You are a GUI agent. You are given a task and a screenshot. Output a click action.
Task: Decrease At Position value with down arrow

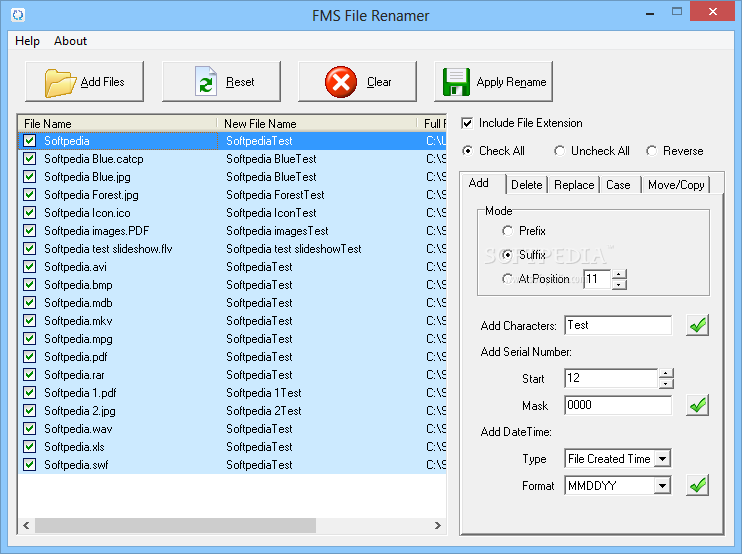pyautogui.click(x=619, y=284)
